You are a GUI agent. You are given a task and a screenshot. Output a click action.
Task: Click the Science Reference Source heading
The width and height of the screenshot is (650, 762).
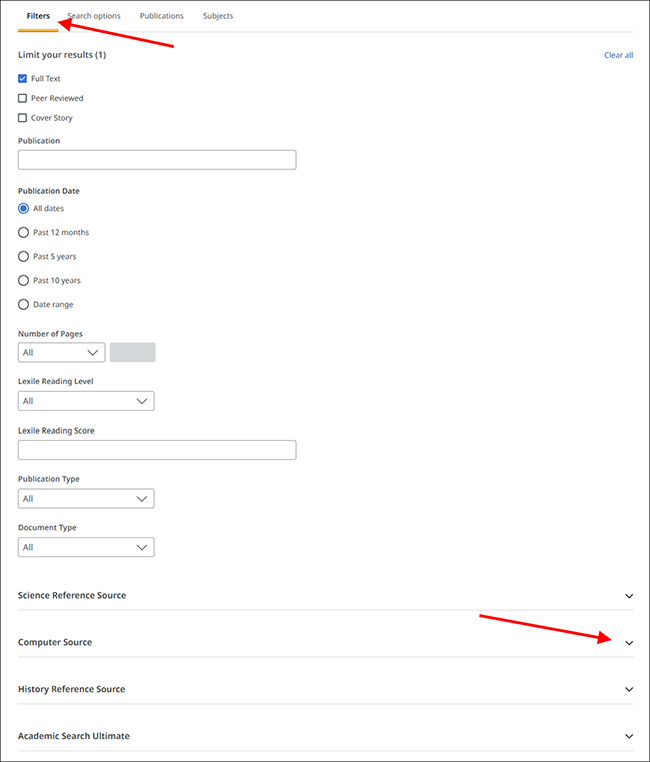point(72,595)
